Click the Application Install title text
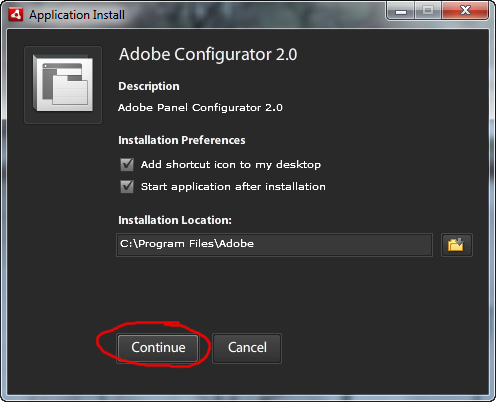Viewport: 496px width, 402px height. [77, 15]
